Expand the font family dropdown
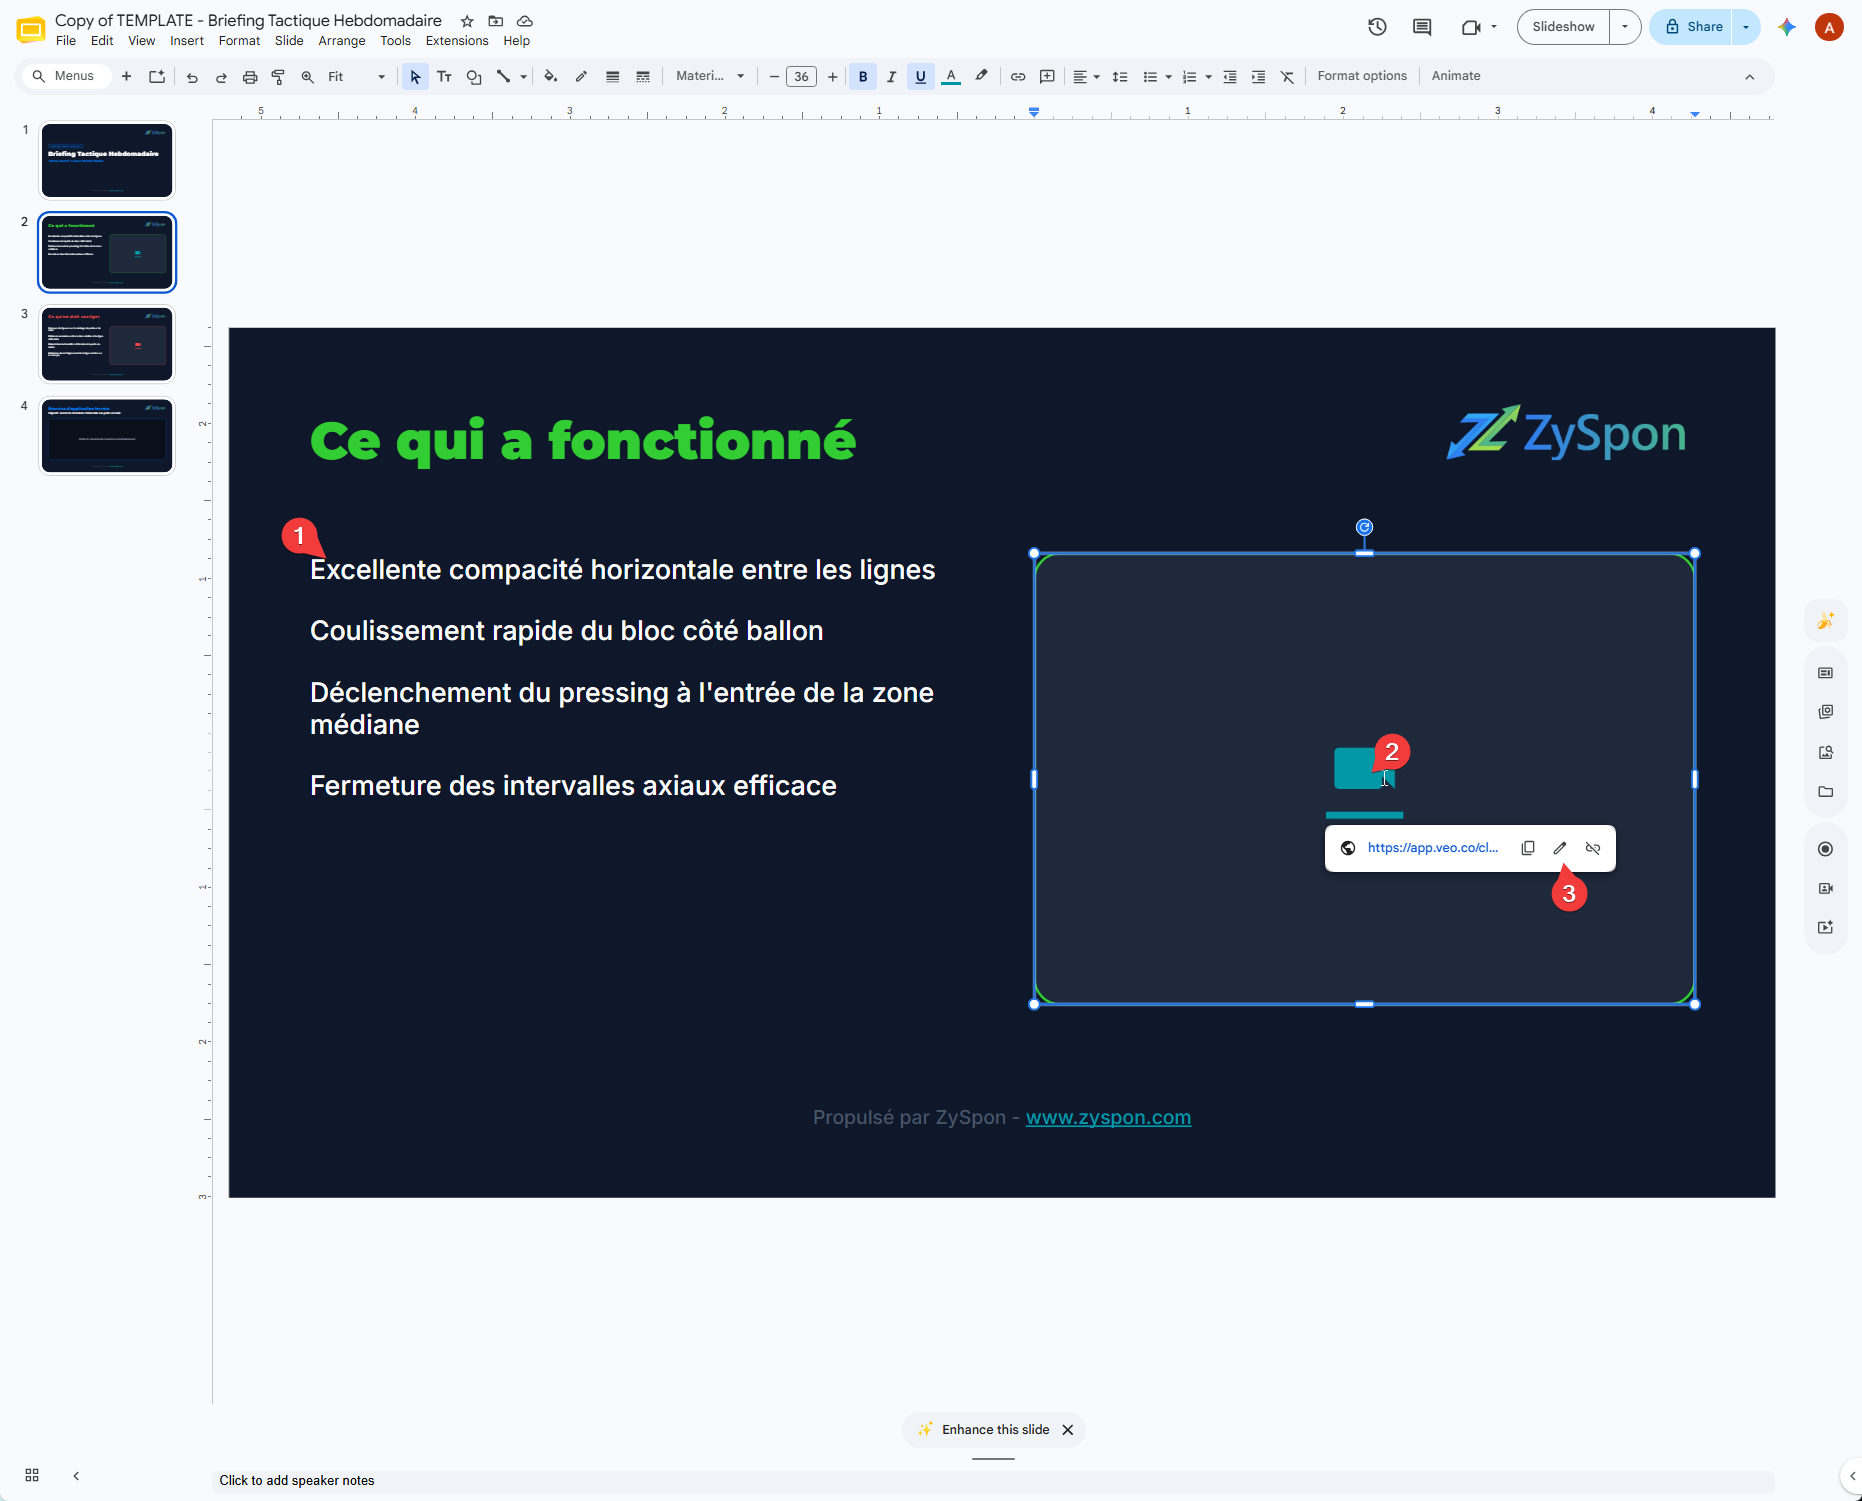 (710, 77)
